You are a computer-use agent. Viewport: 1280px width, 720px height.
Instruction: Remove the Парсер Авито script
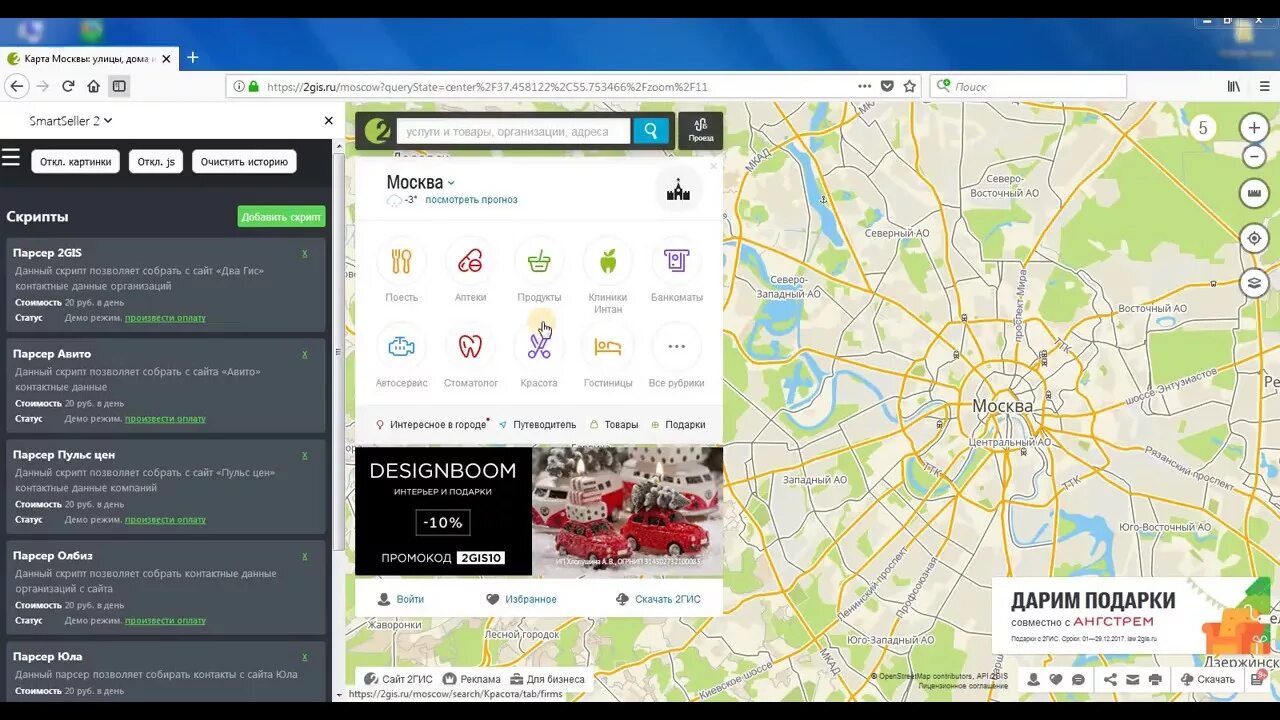(x=305, y=354)
